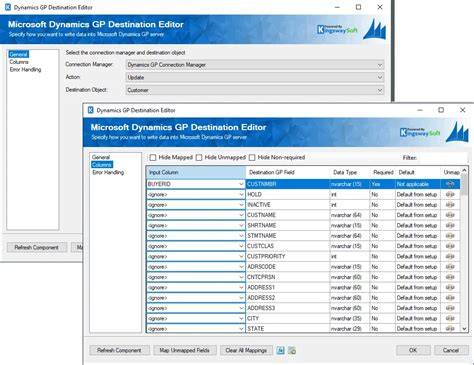The height and width of the screenshot is (365, 474).
Task: Click the unmap icon in the ADRSCODE row
Action: [x=450, y=267]
